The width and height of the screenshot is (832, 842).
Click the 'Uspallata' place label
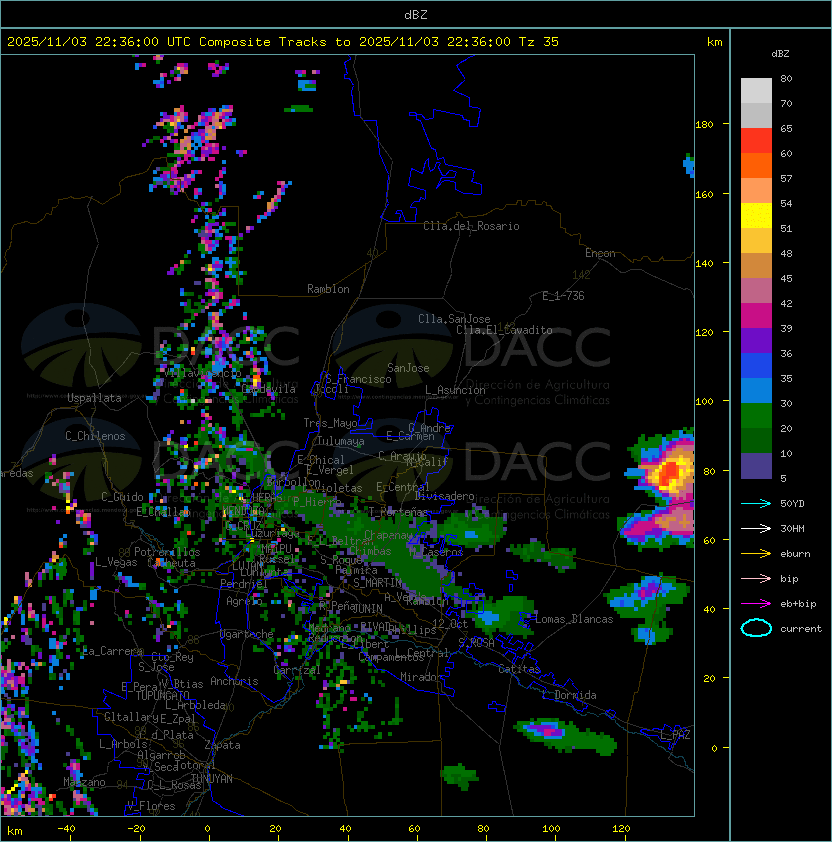coord(94,398)
